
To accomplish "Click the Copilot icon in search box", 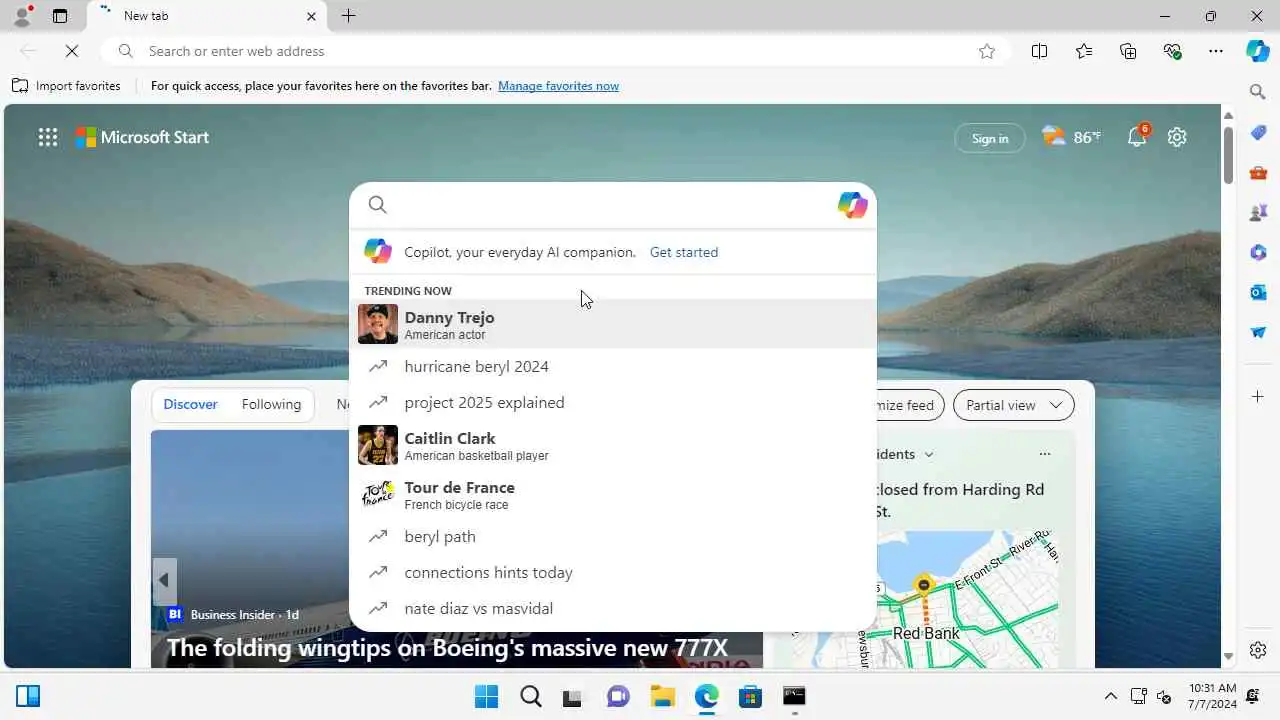I will click(852, 205).
